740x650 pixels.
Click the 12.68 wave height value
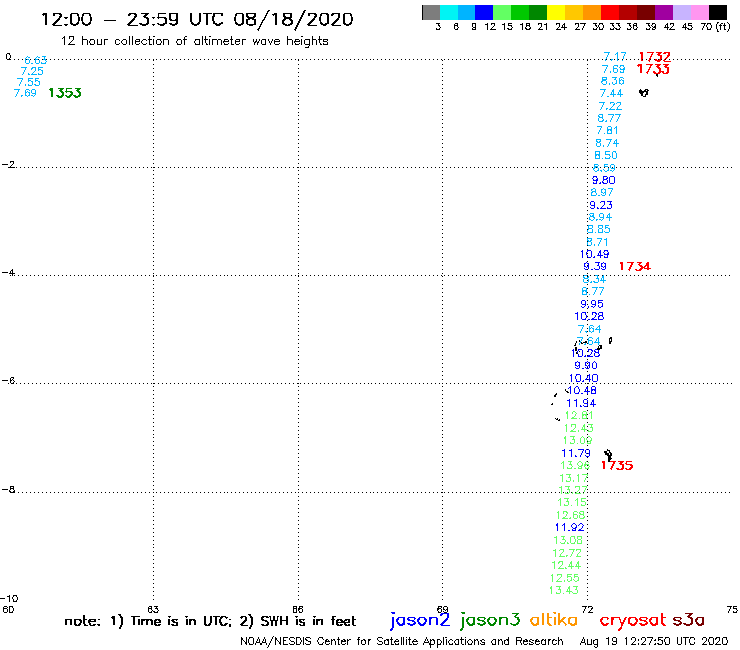[571, 515]
